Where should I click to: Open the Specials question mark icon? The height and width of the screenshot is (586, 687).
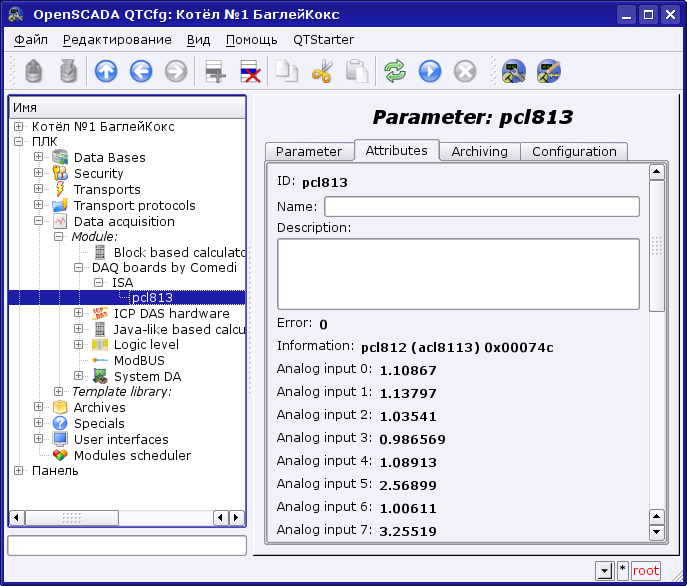pyautogui.click(x=60, y=423)
